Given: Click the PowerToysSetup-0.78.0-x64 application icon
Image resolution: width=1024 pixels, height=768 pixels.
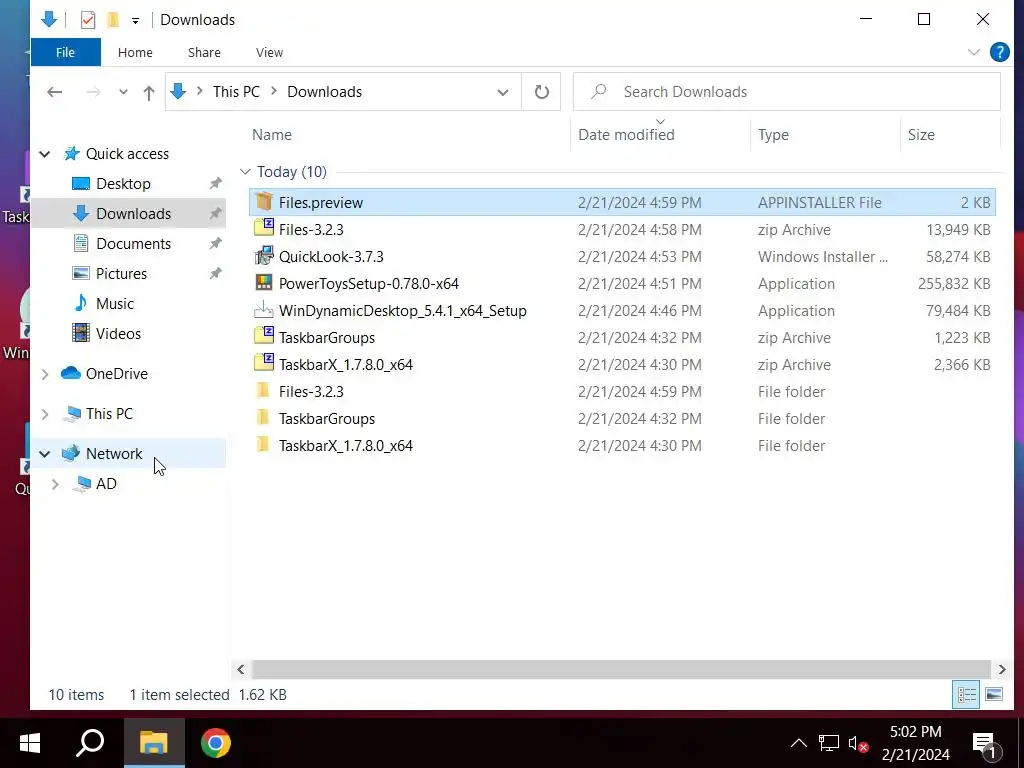Looking at the screenshot, I should coord(264,283).
